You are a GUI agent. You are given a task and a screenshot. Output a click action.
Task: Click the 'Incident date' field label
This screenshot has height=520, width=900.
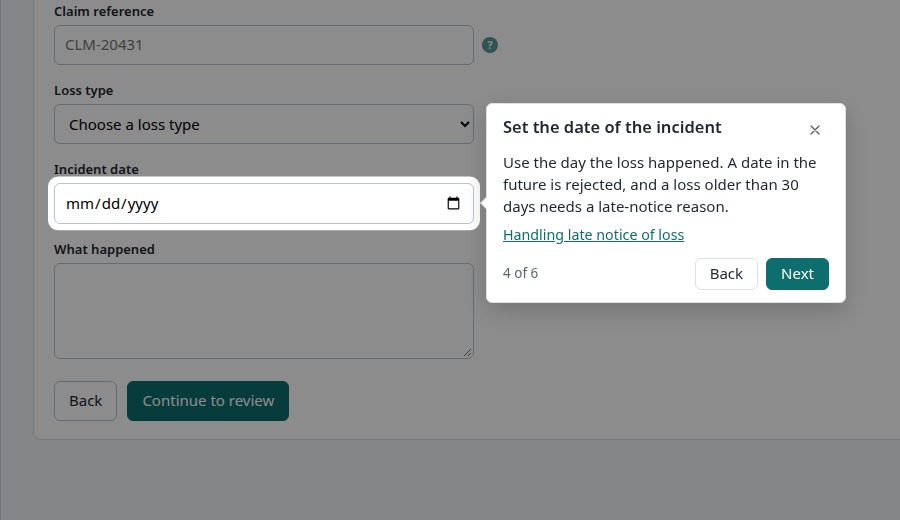(x=96, y=169)
